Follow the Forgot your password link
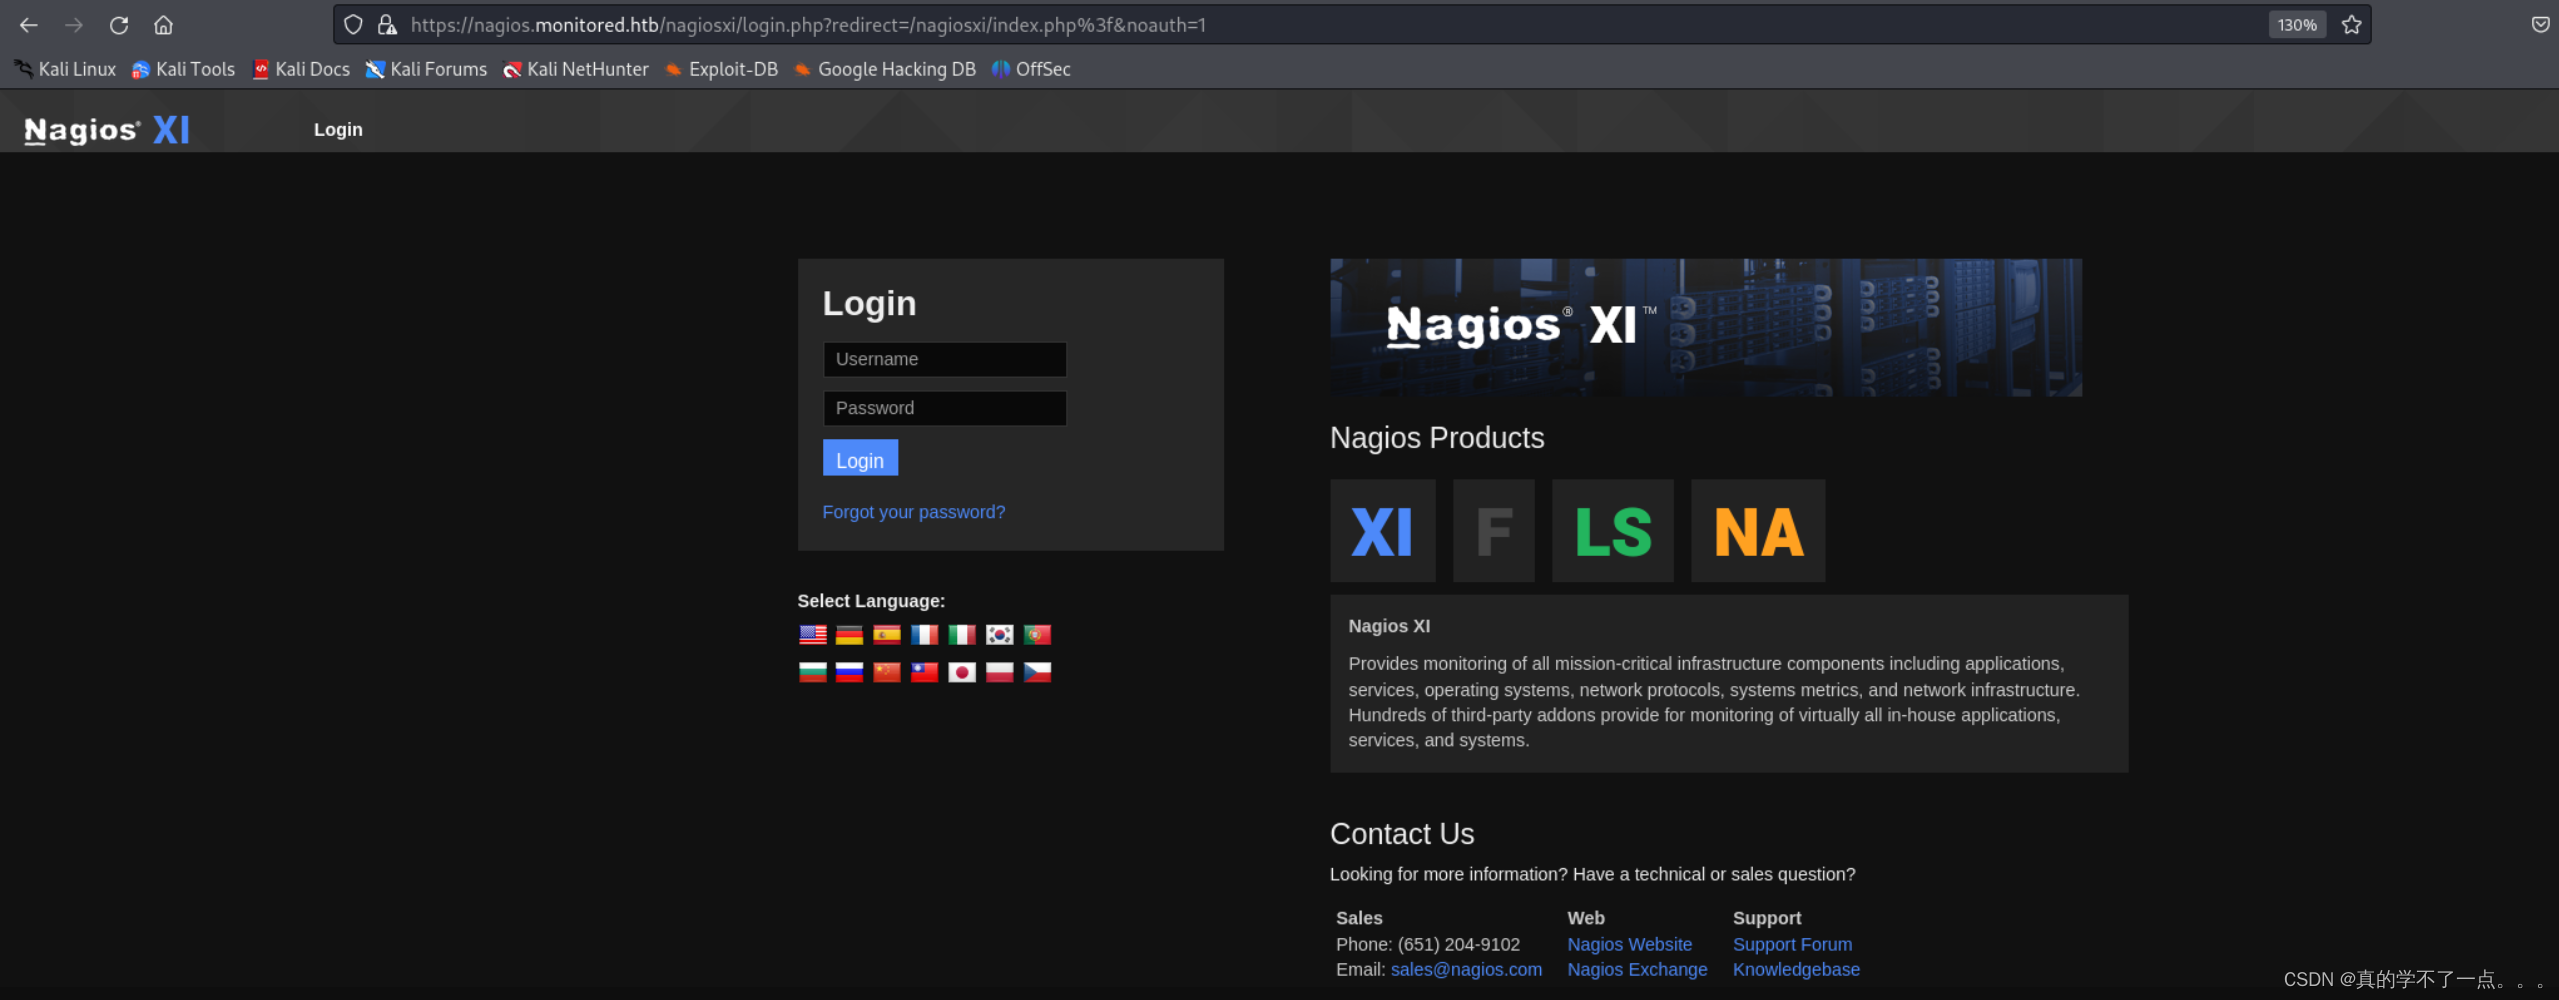The height and width of the screenshot is (1000, 2559). pyautogui.click(x=913, y=512)
